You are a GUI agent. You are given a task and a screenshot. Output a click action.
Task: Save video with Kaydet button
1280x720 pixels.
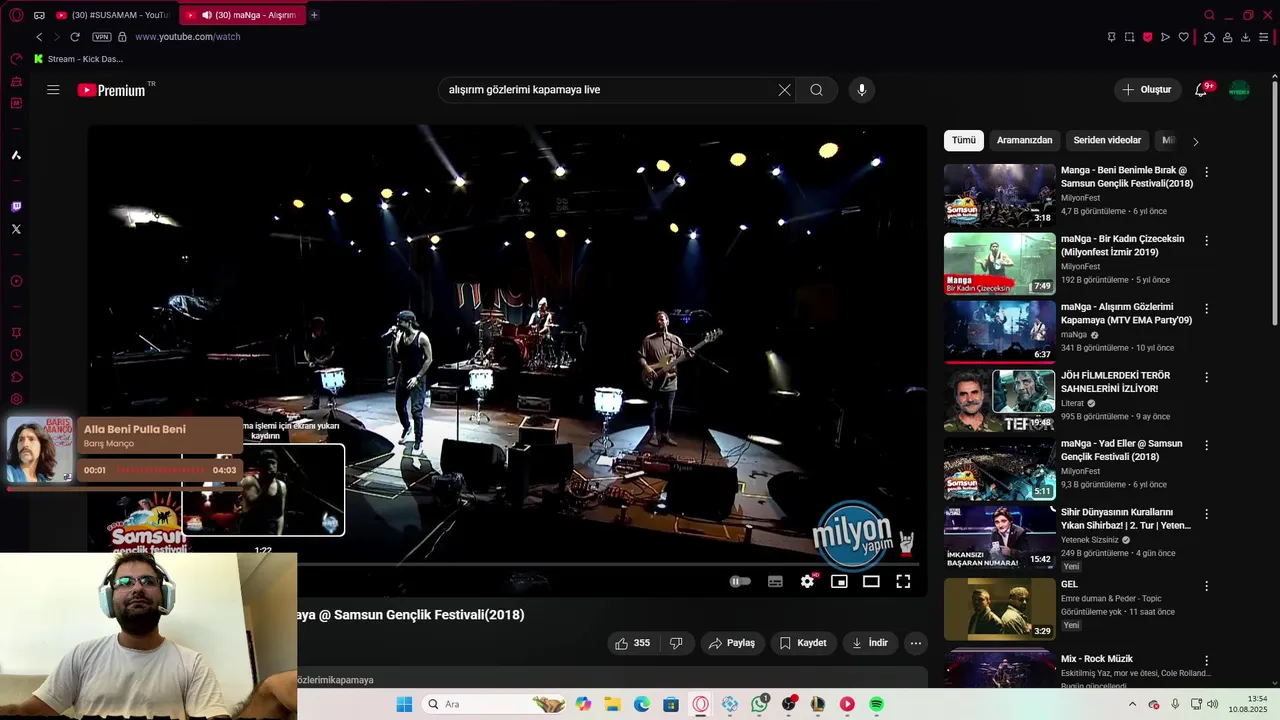(803, 643)
